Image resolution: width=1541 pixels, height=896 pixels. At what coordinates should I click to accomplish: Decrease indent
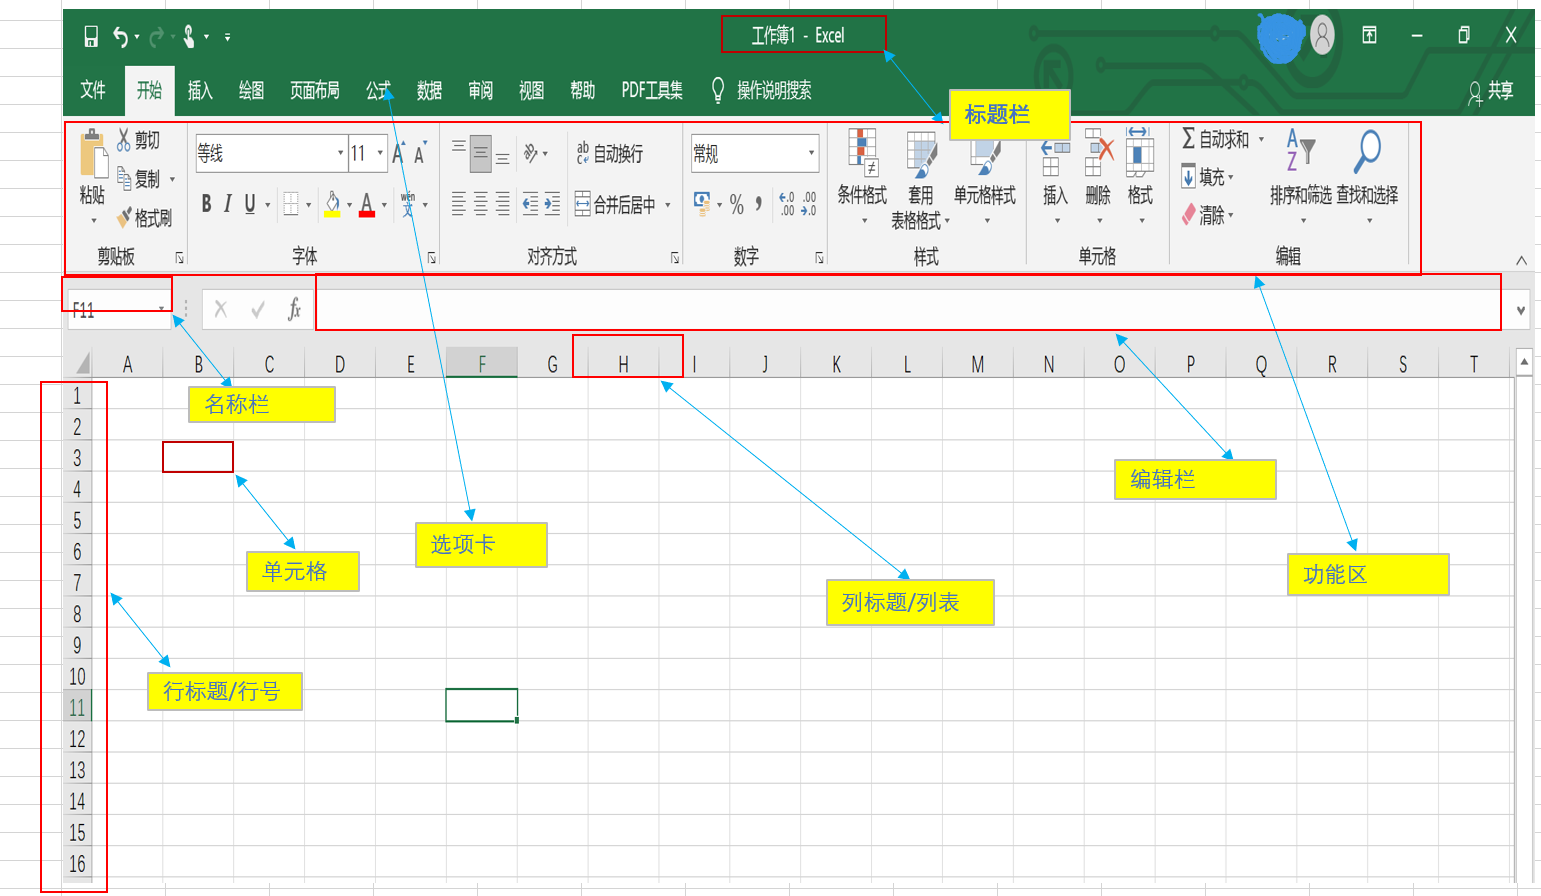click(530, 204)
